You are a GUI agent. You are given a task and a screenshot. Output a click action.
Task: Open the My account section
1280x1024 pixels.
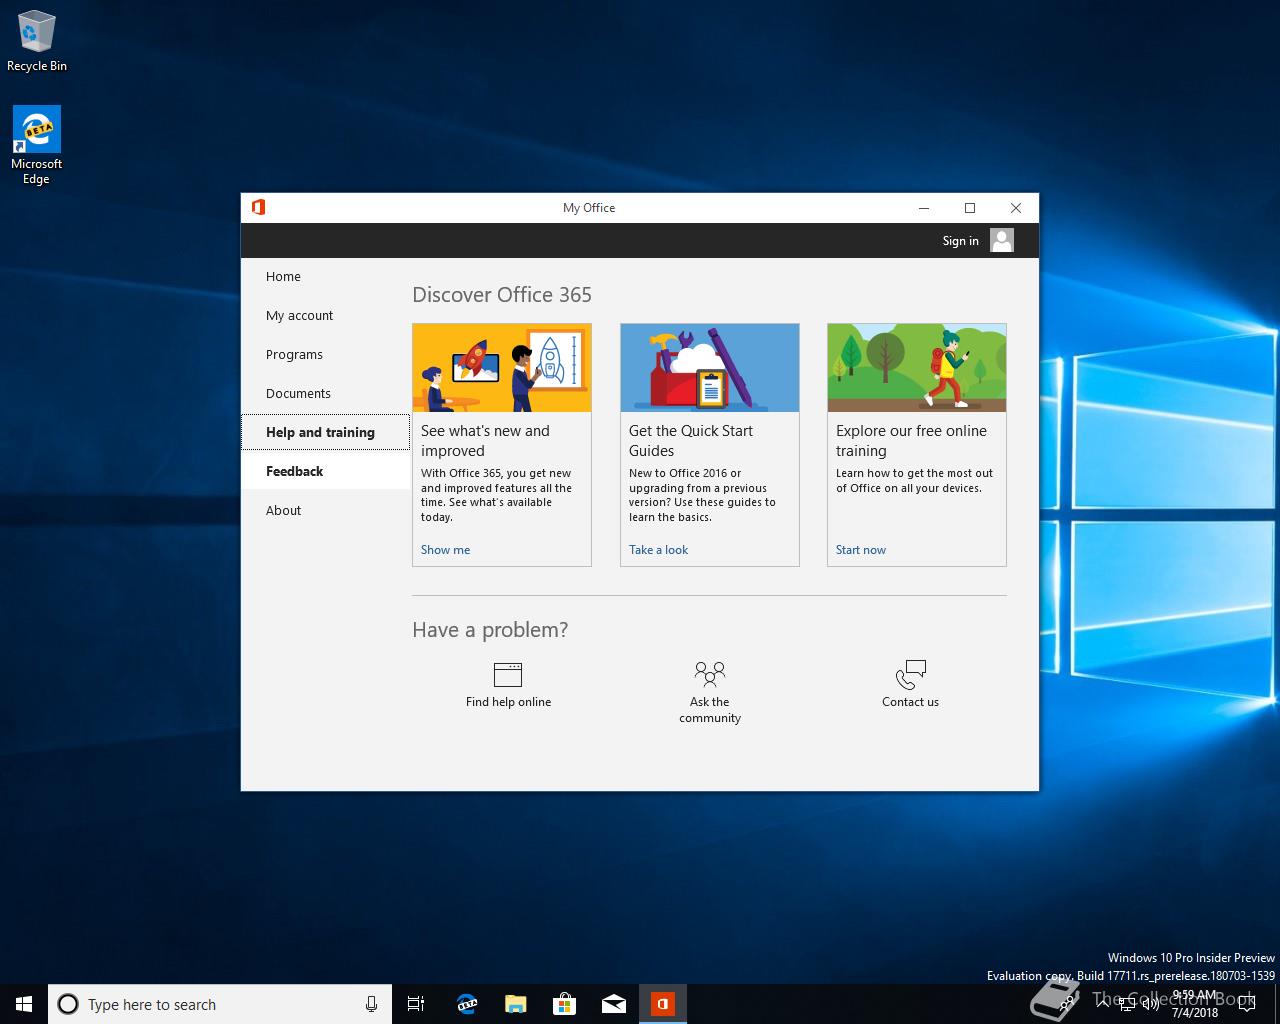[325, 316]
